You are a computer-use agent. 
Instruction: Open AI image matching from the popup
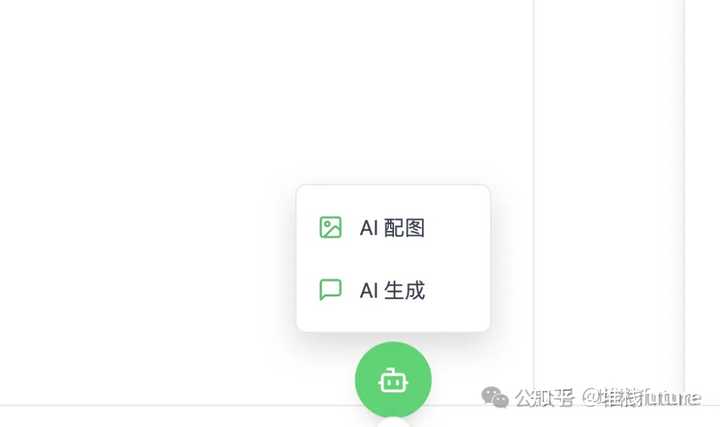393,228
